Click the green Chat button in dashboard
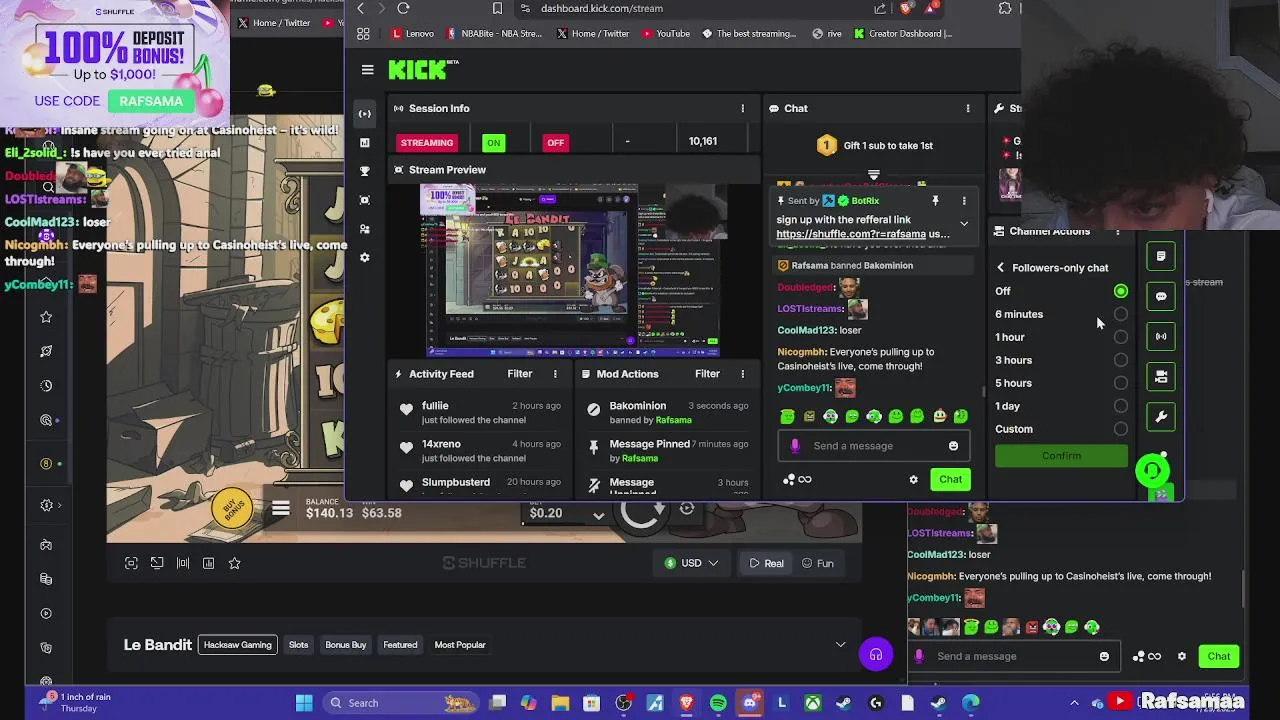This screenshot has width=1280, height=720. (x=950, y=479)
